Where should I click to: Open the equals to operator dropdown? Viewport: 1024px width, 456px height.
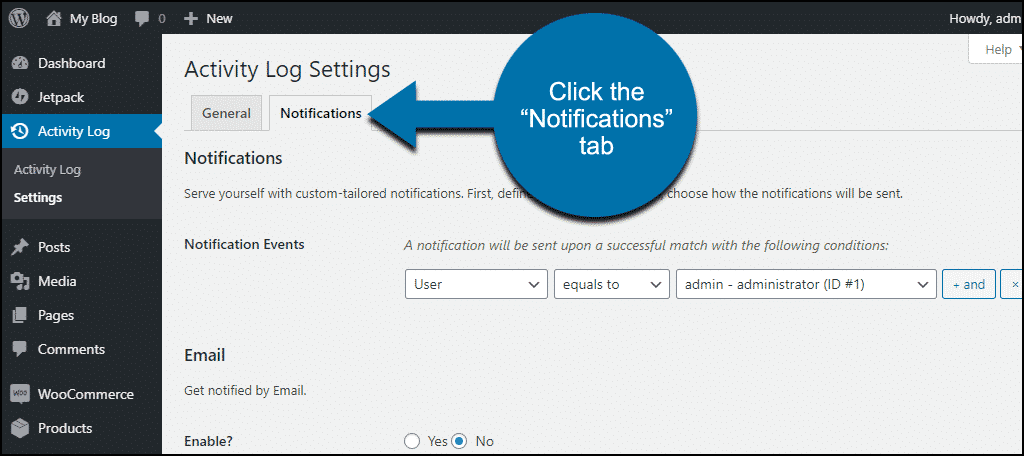pyautogui.click(x=611, y=284)
